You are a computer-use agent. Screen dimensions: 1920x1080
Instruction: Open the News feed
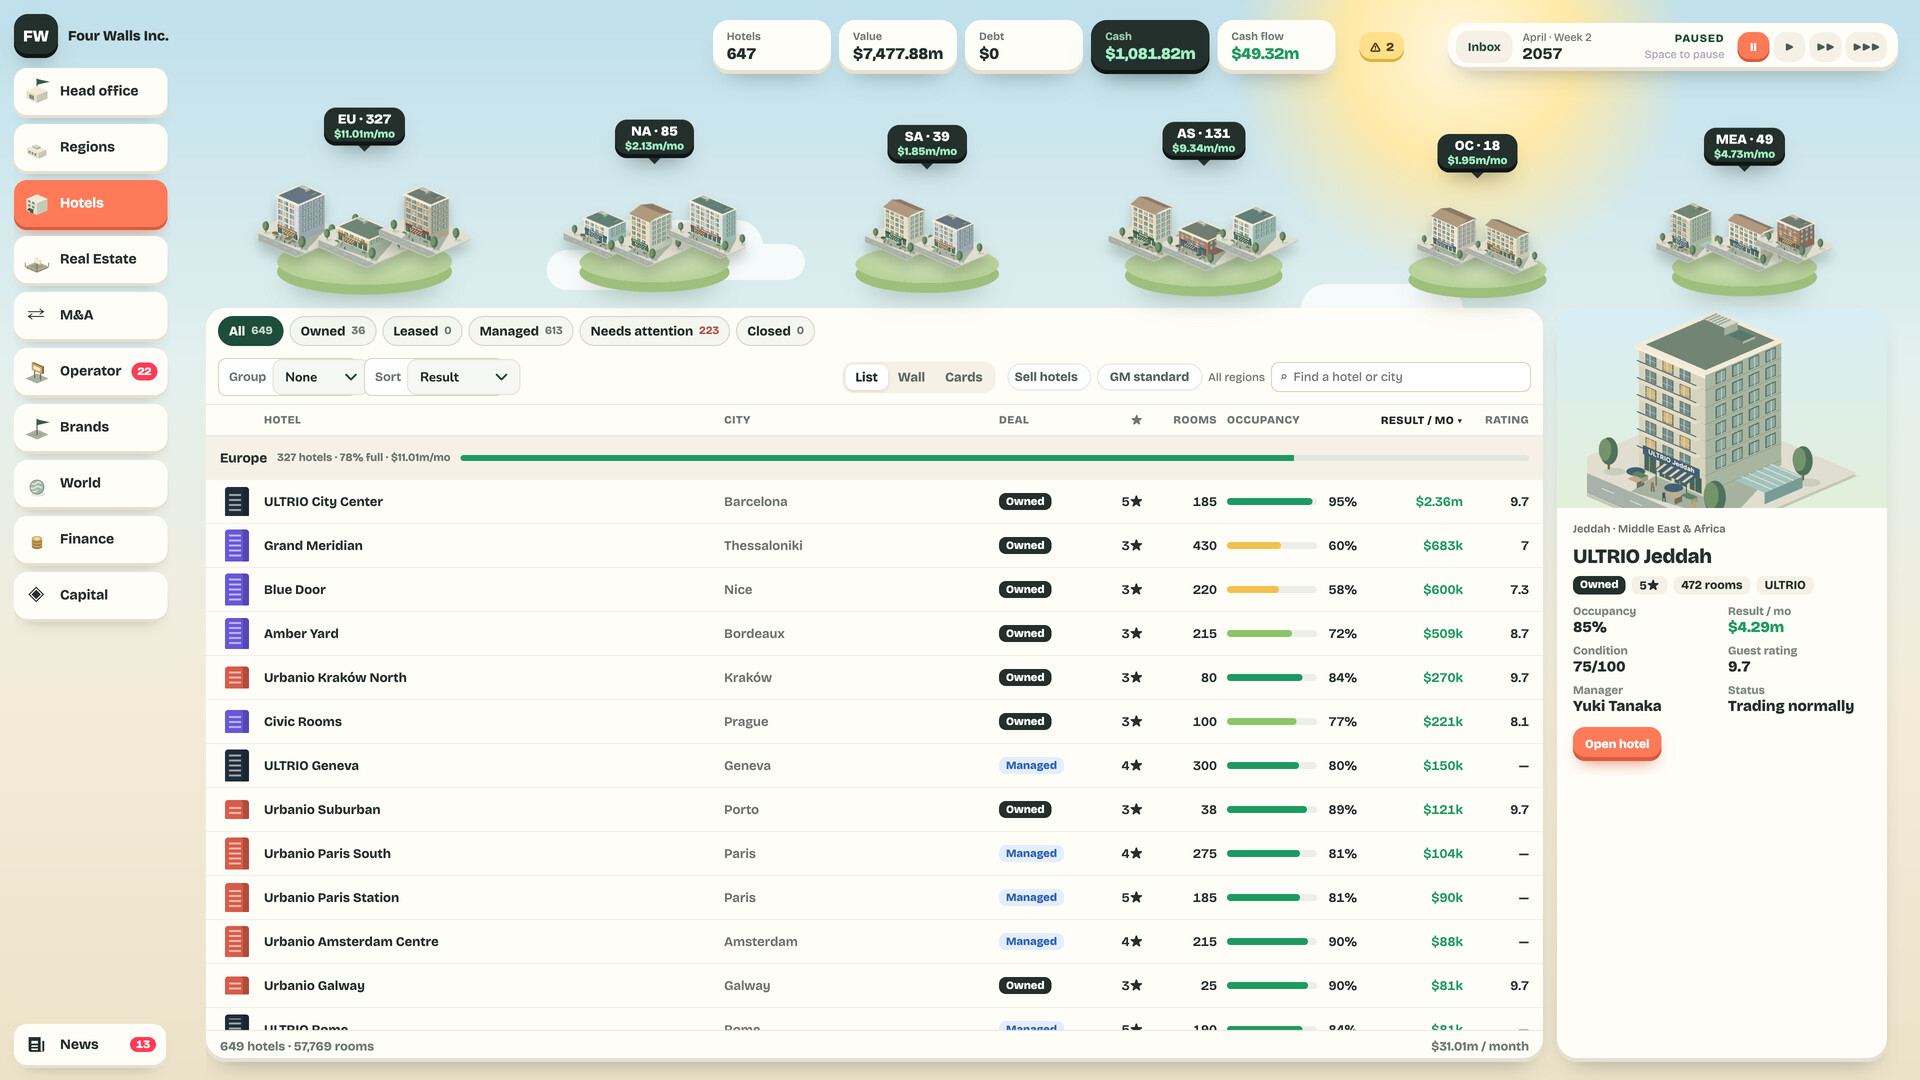pos(90,1045)
